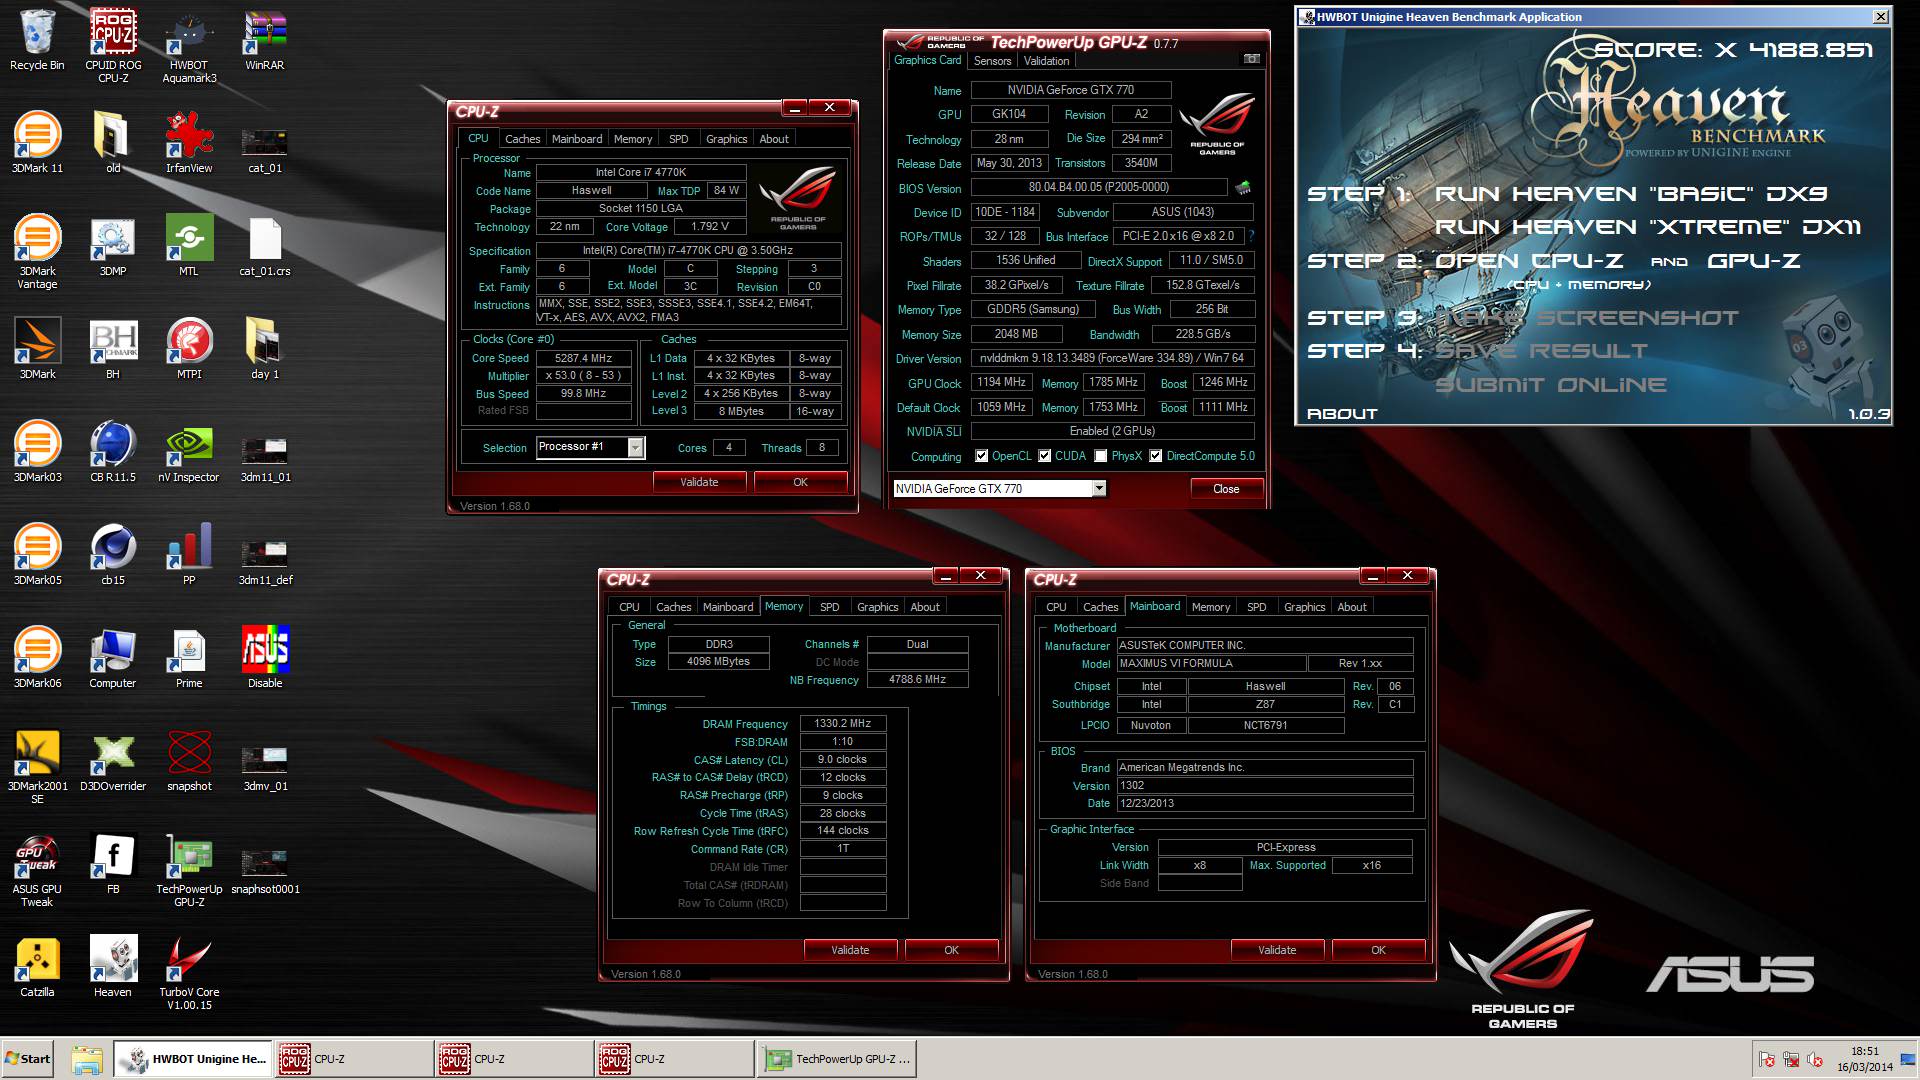Toggle the DirectCompute 5.0 checkbox
Image resolution: width=1920 pixels, height=1080 pixels.
(x=1155, y=456)
